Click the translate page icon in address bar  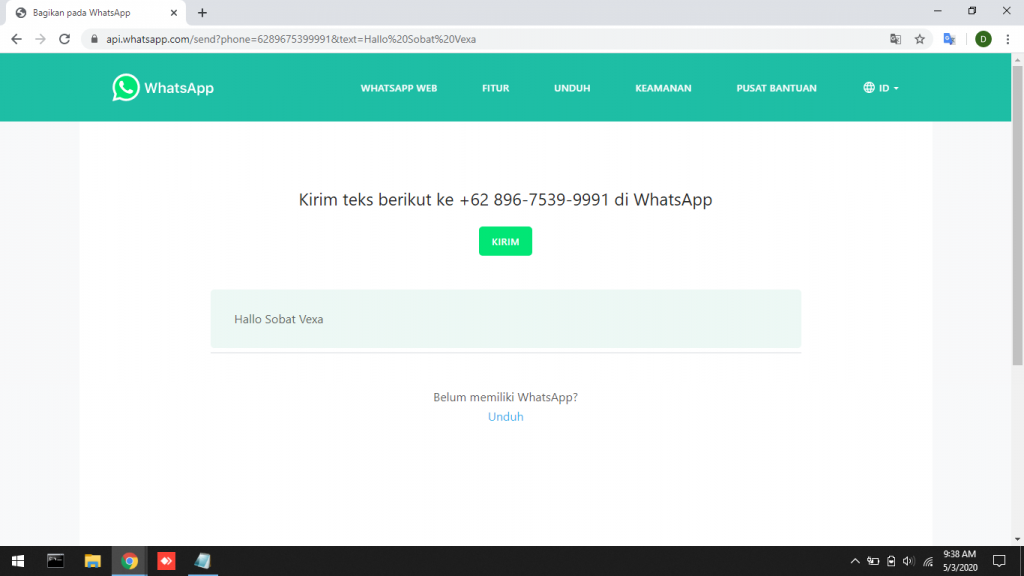pyautogui.click(x=895, y=39)
